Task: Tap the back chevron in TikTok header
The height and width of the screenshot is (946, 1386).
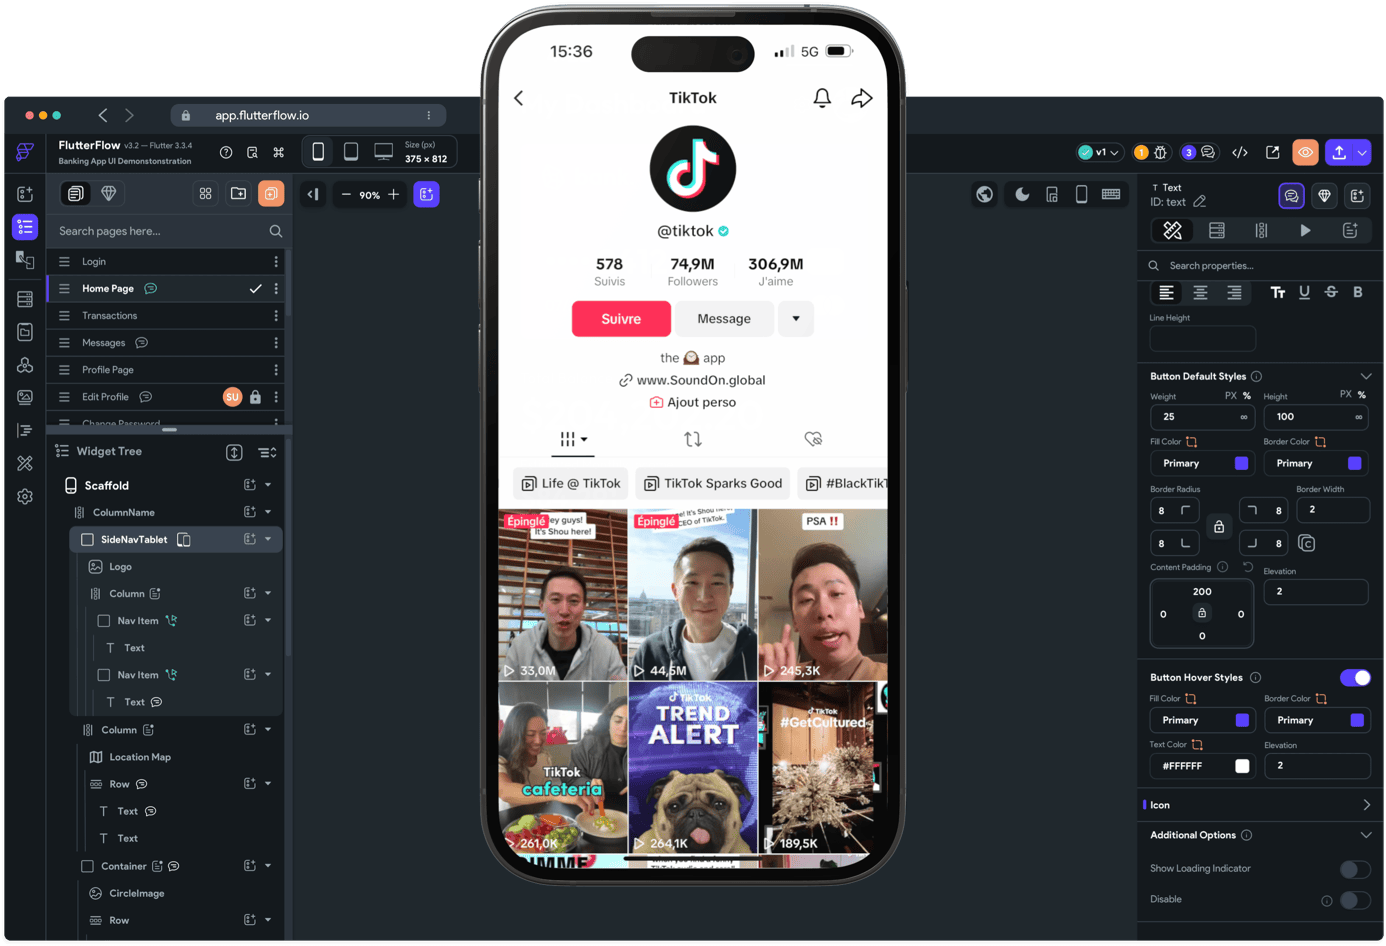Action: tap(518, 97)
